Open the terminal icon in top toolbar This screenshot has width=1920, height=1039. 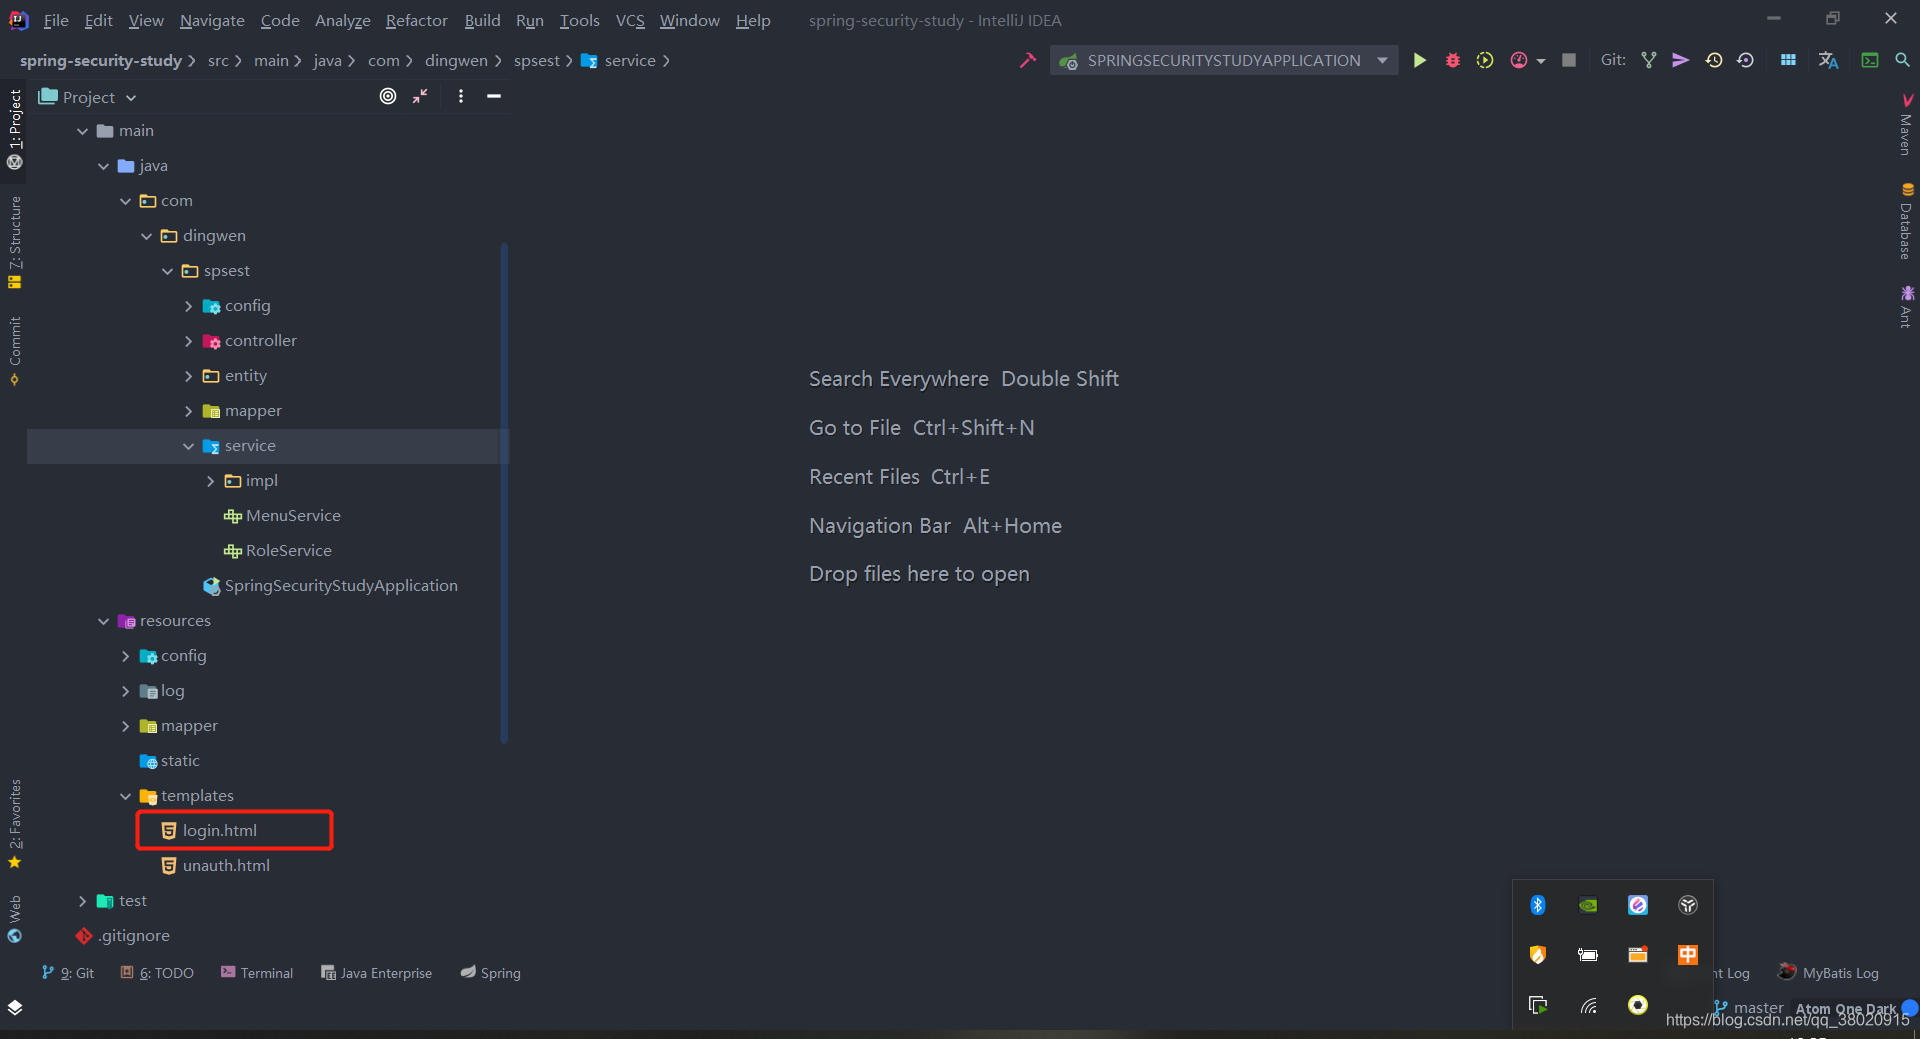[1870, 61]
